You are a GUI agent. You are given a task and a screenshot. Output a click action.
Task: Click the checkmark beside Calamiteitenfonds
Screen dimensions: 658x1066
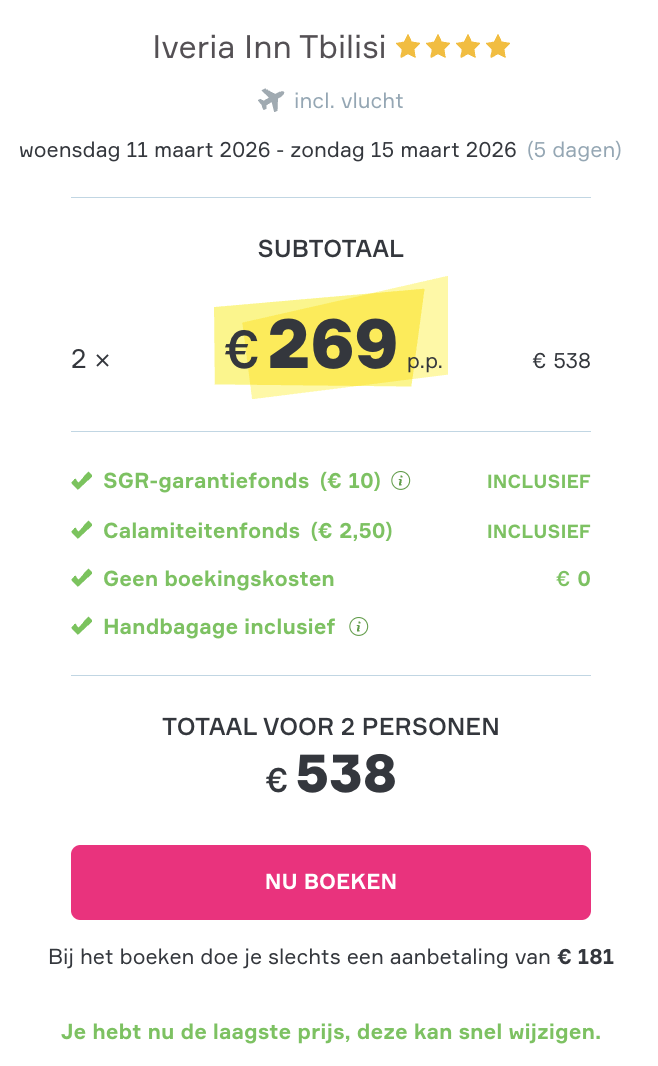[82, 530]
